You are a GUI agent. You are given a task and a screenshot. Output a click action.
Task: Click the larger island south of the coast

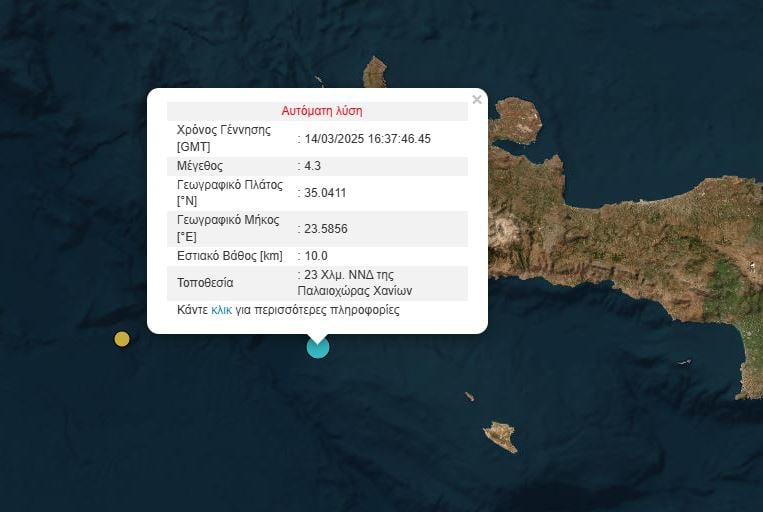click(501, 437)
